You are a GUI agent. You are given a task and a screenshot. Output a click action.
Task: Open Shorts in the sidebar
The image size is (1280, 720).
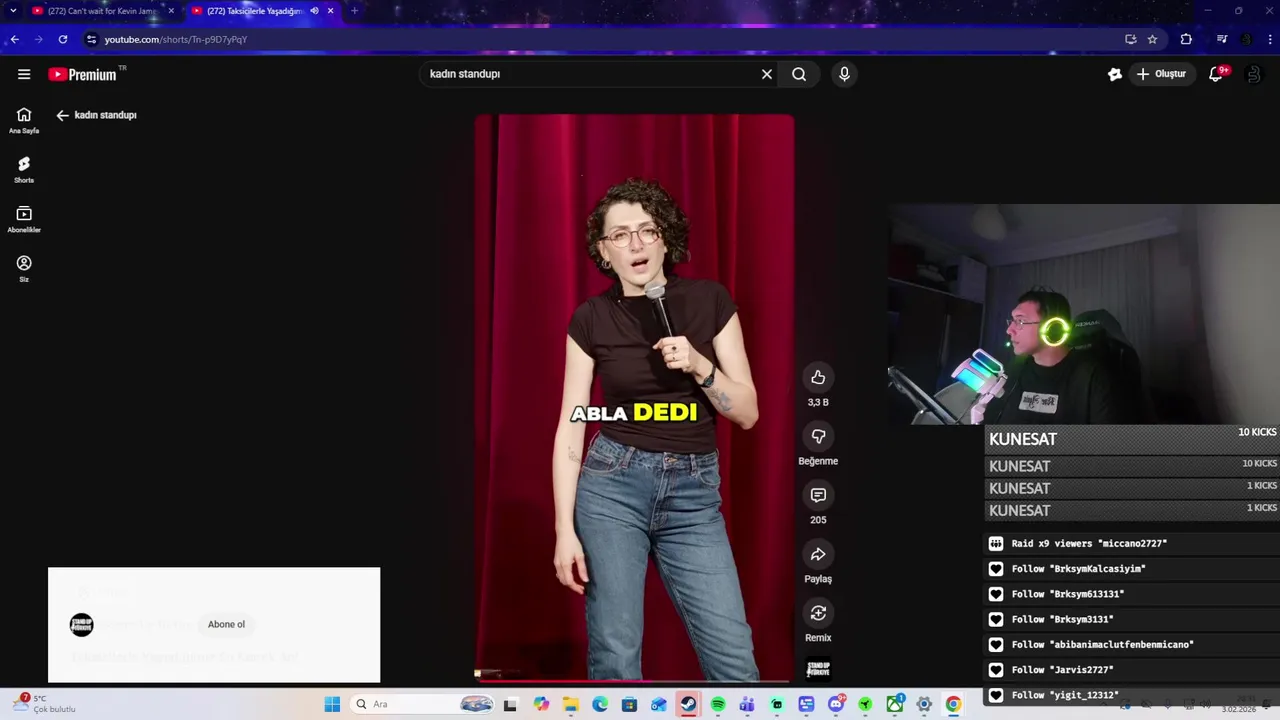(24, 170)
